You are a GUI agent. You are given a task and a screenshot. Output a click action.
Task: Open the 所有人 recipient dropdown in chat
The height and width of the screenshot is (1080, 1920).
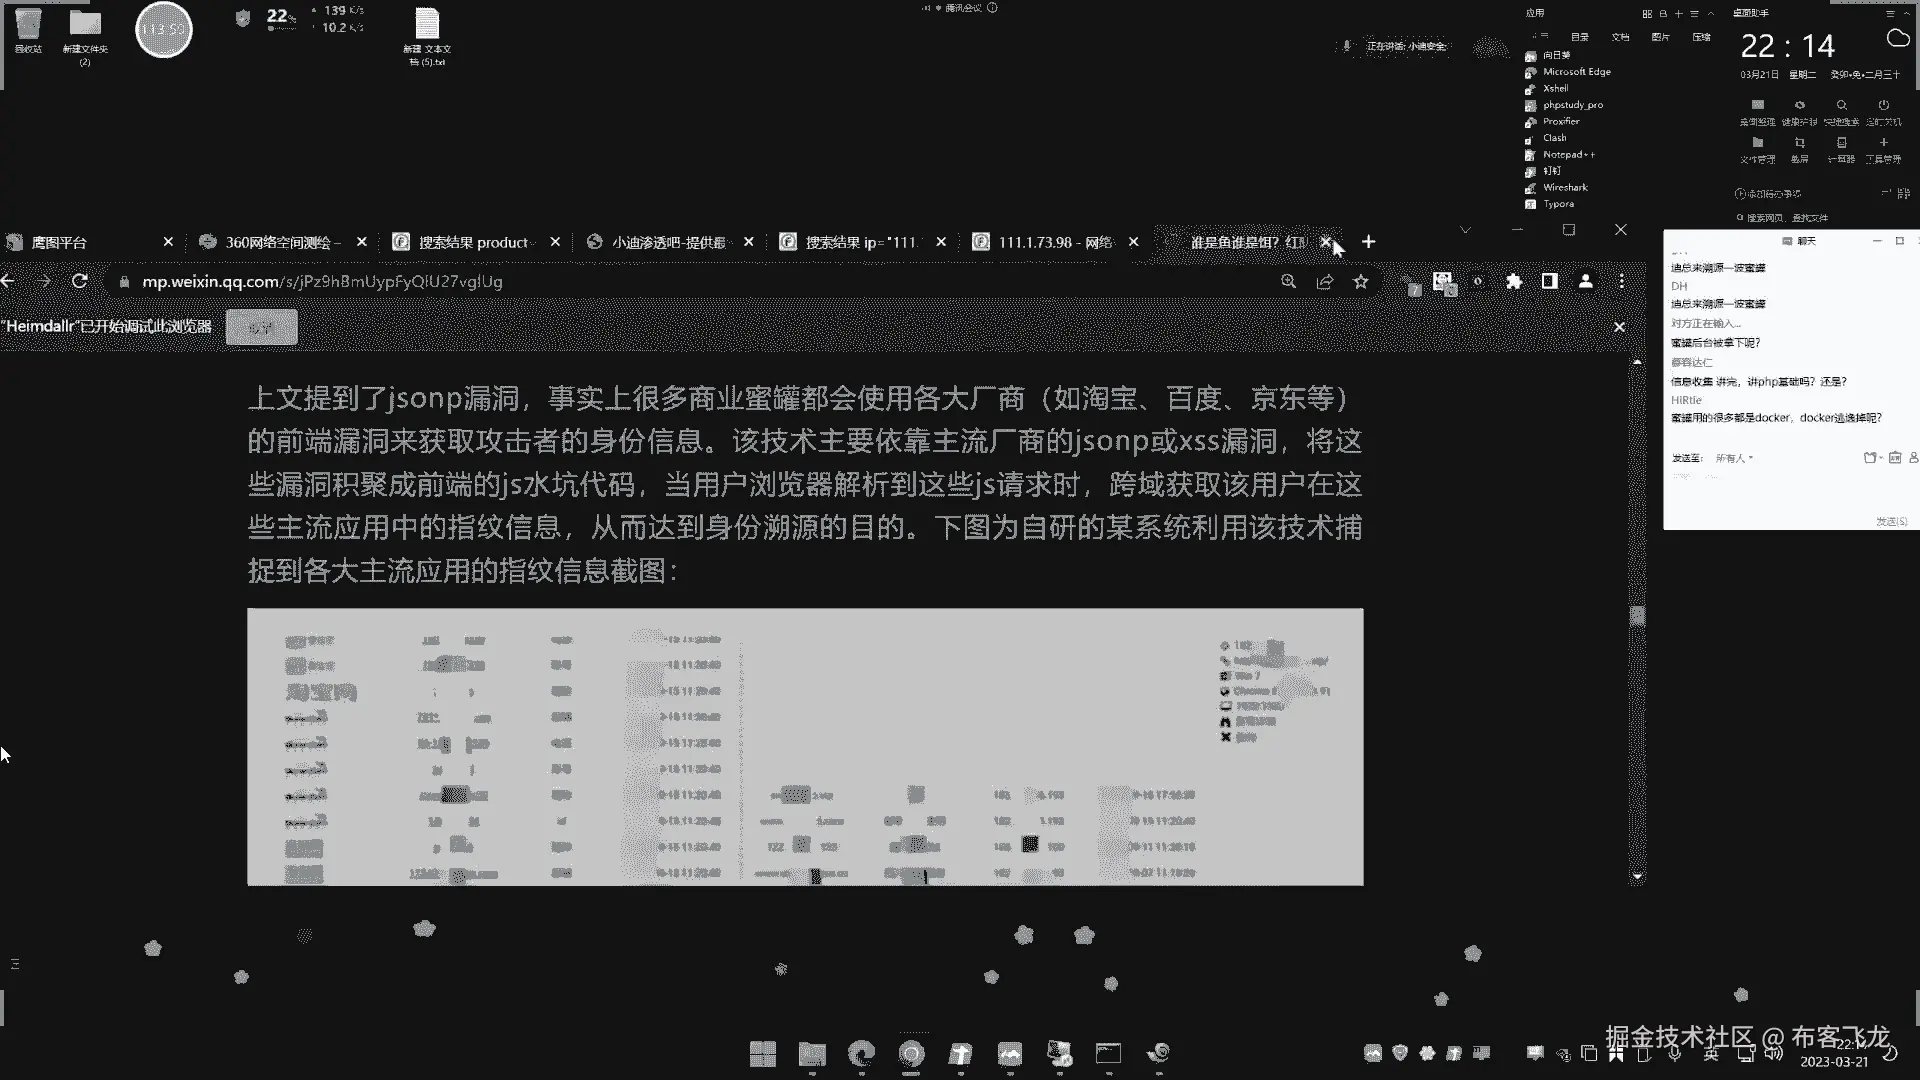pos(1735,458)
